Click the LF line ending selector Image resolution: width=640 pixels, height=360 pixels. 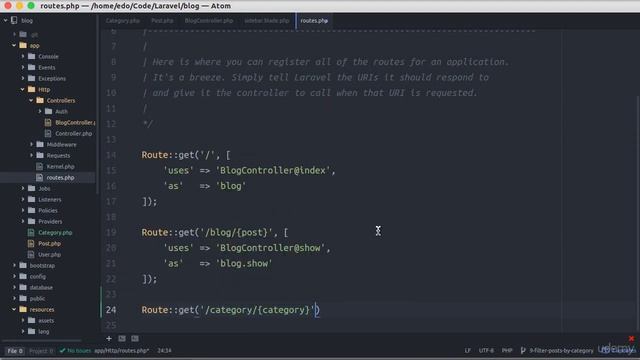(468, 351)
